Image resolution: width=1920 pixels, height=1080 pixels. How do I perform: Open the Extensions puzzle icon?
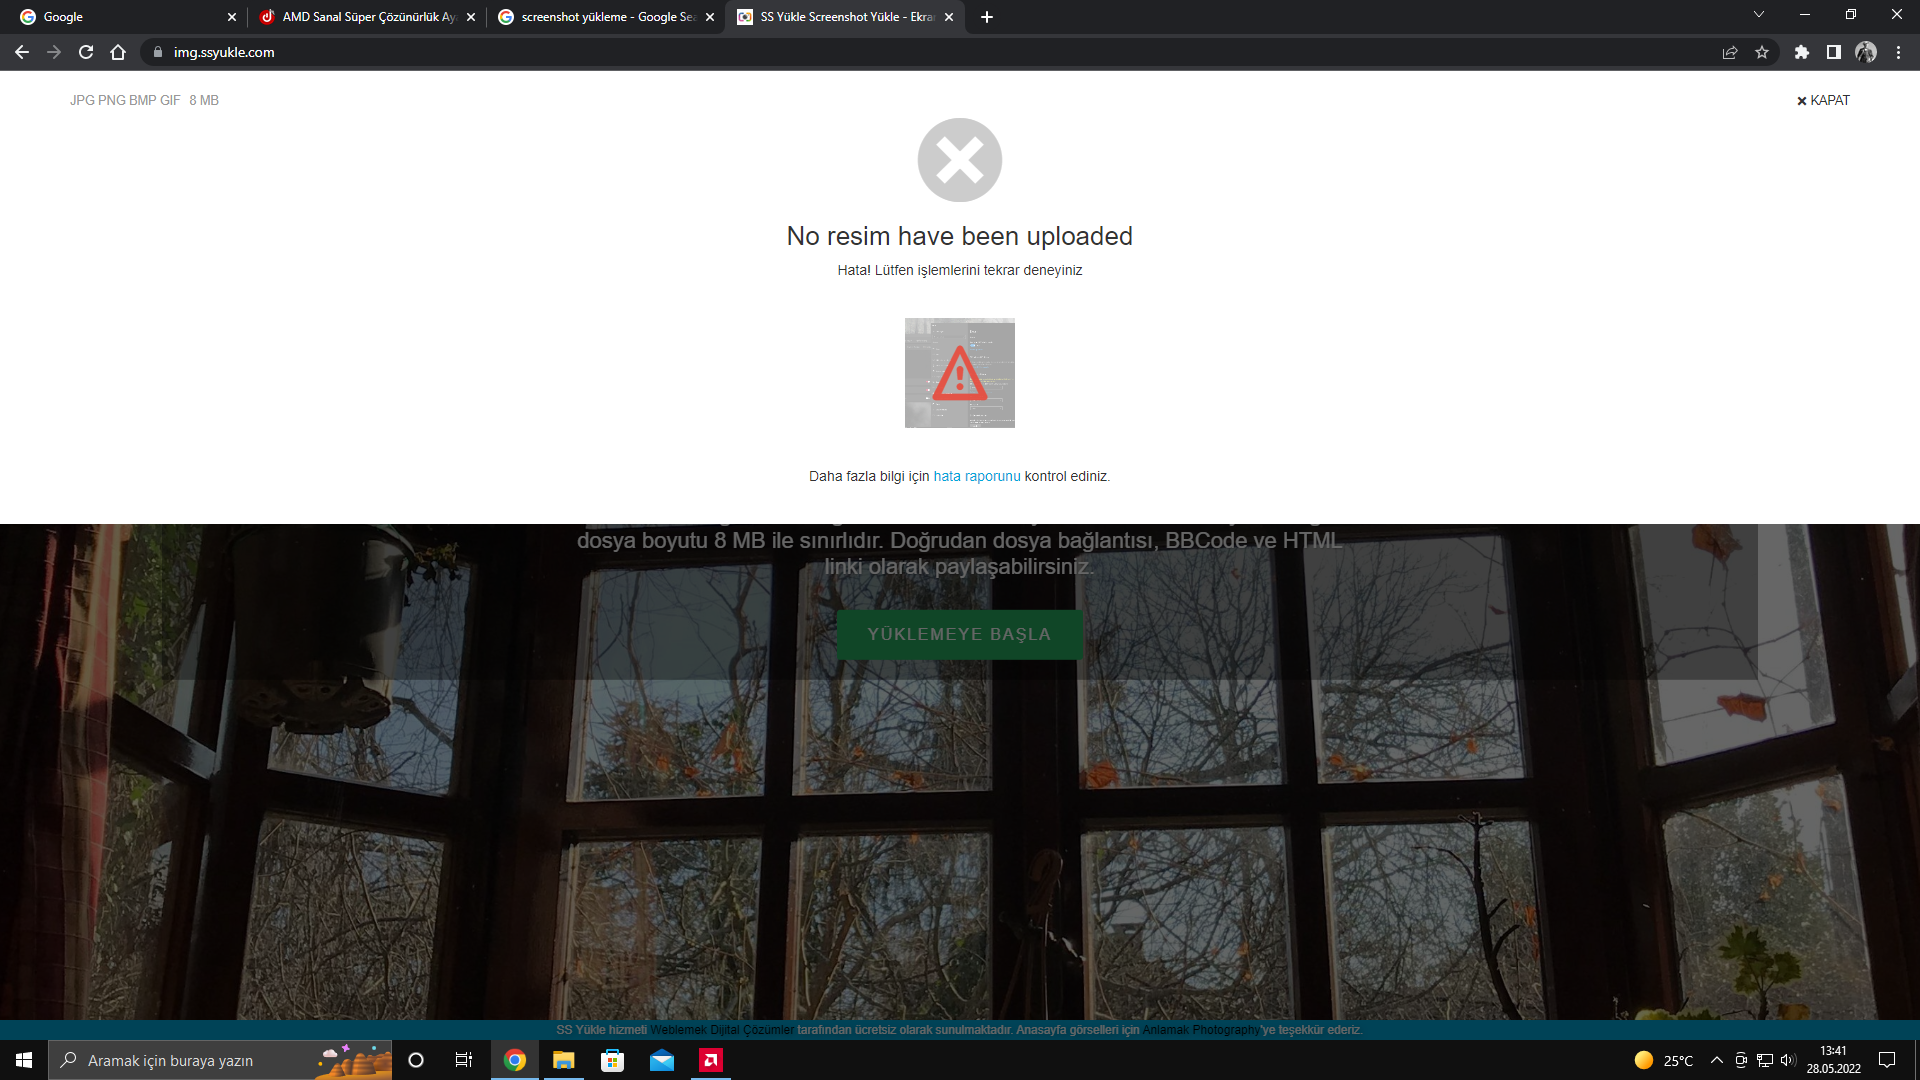pos(1801,52)
